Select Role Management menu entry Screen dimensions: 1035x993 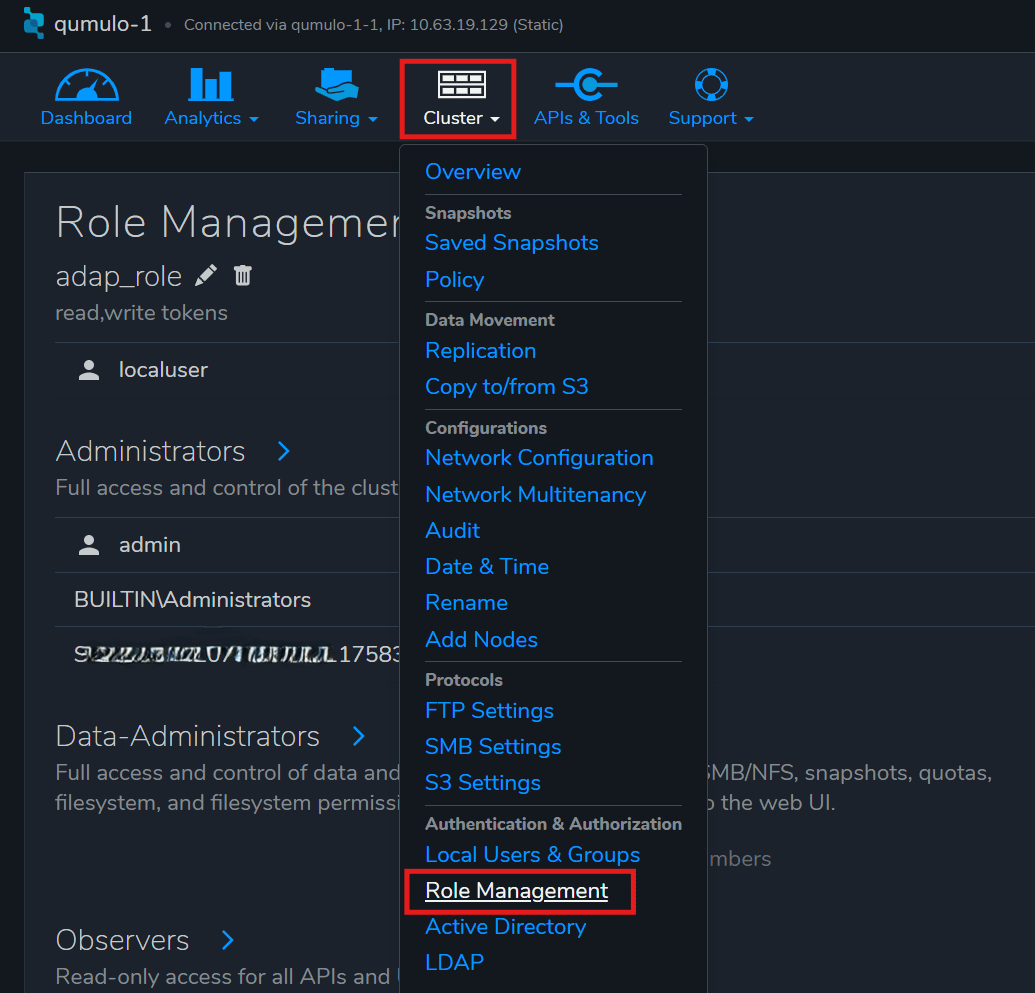(x=516, y=891)
